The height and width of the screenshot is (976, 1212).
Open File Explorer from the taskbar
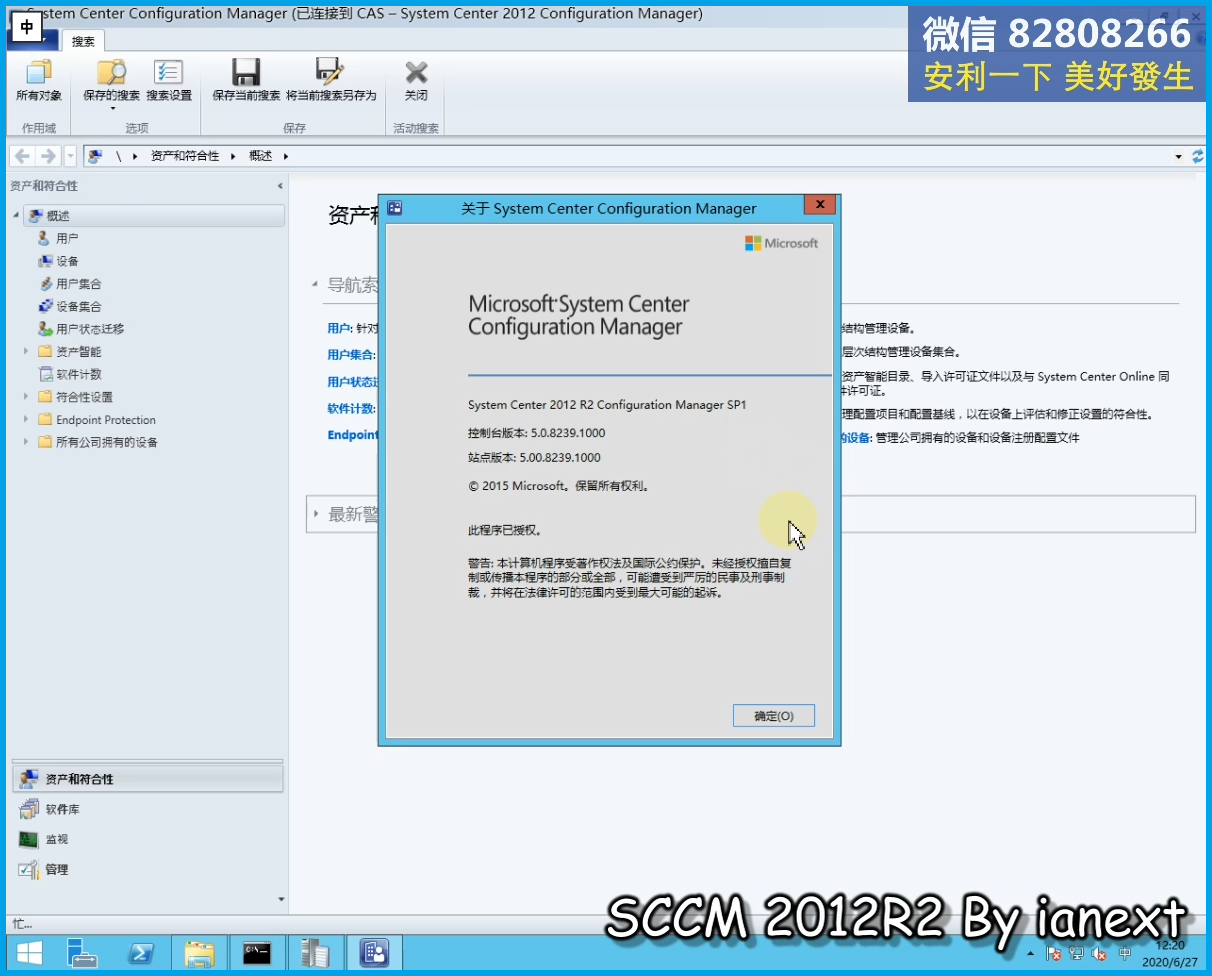tap(200, 953)
